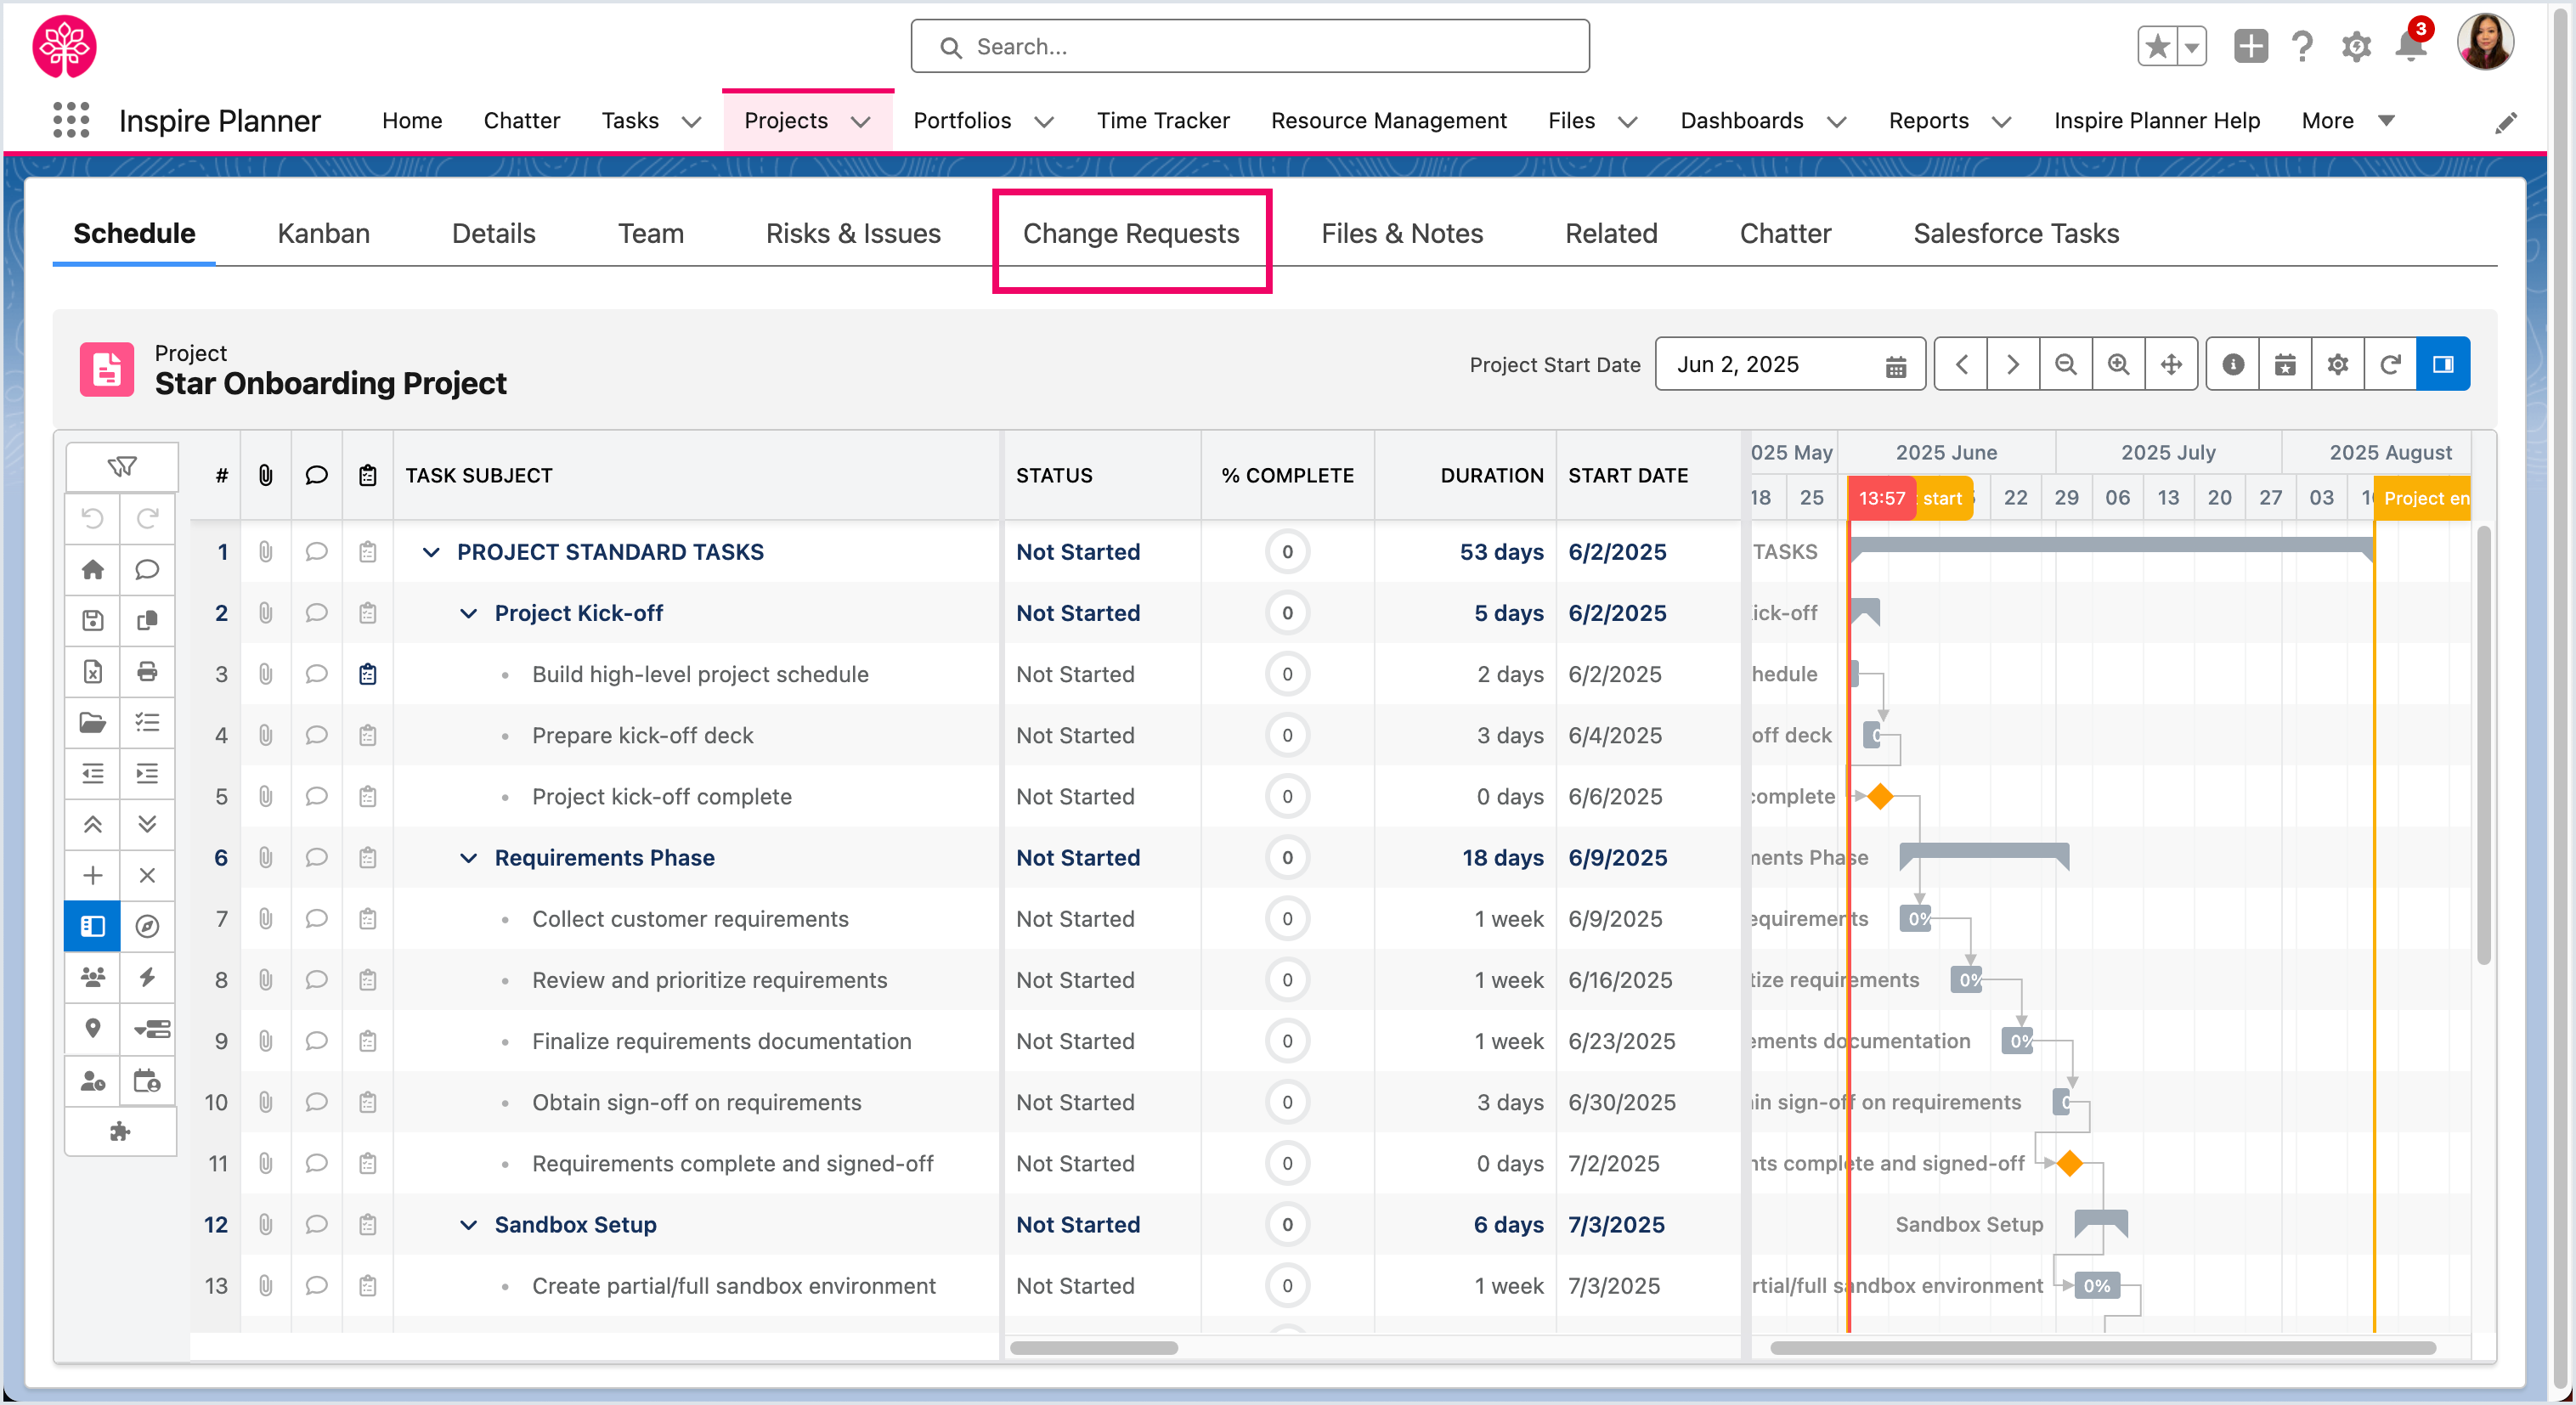The width and height of the screenshot is (2576, 1405).
Task: Click the info circle icon in Gantt toolbar
Action: [x=2233, y=364]
